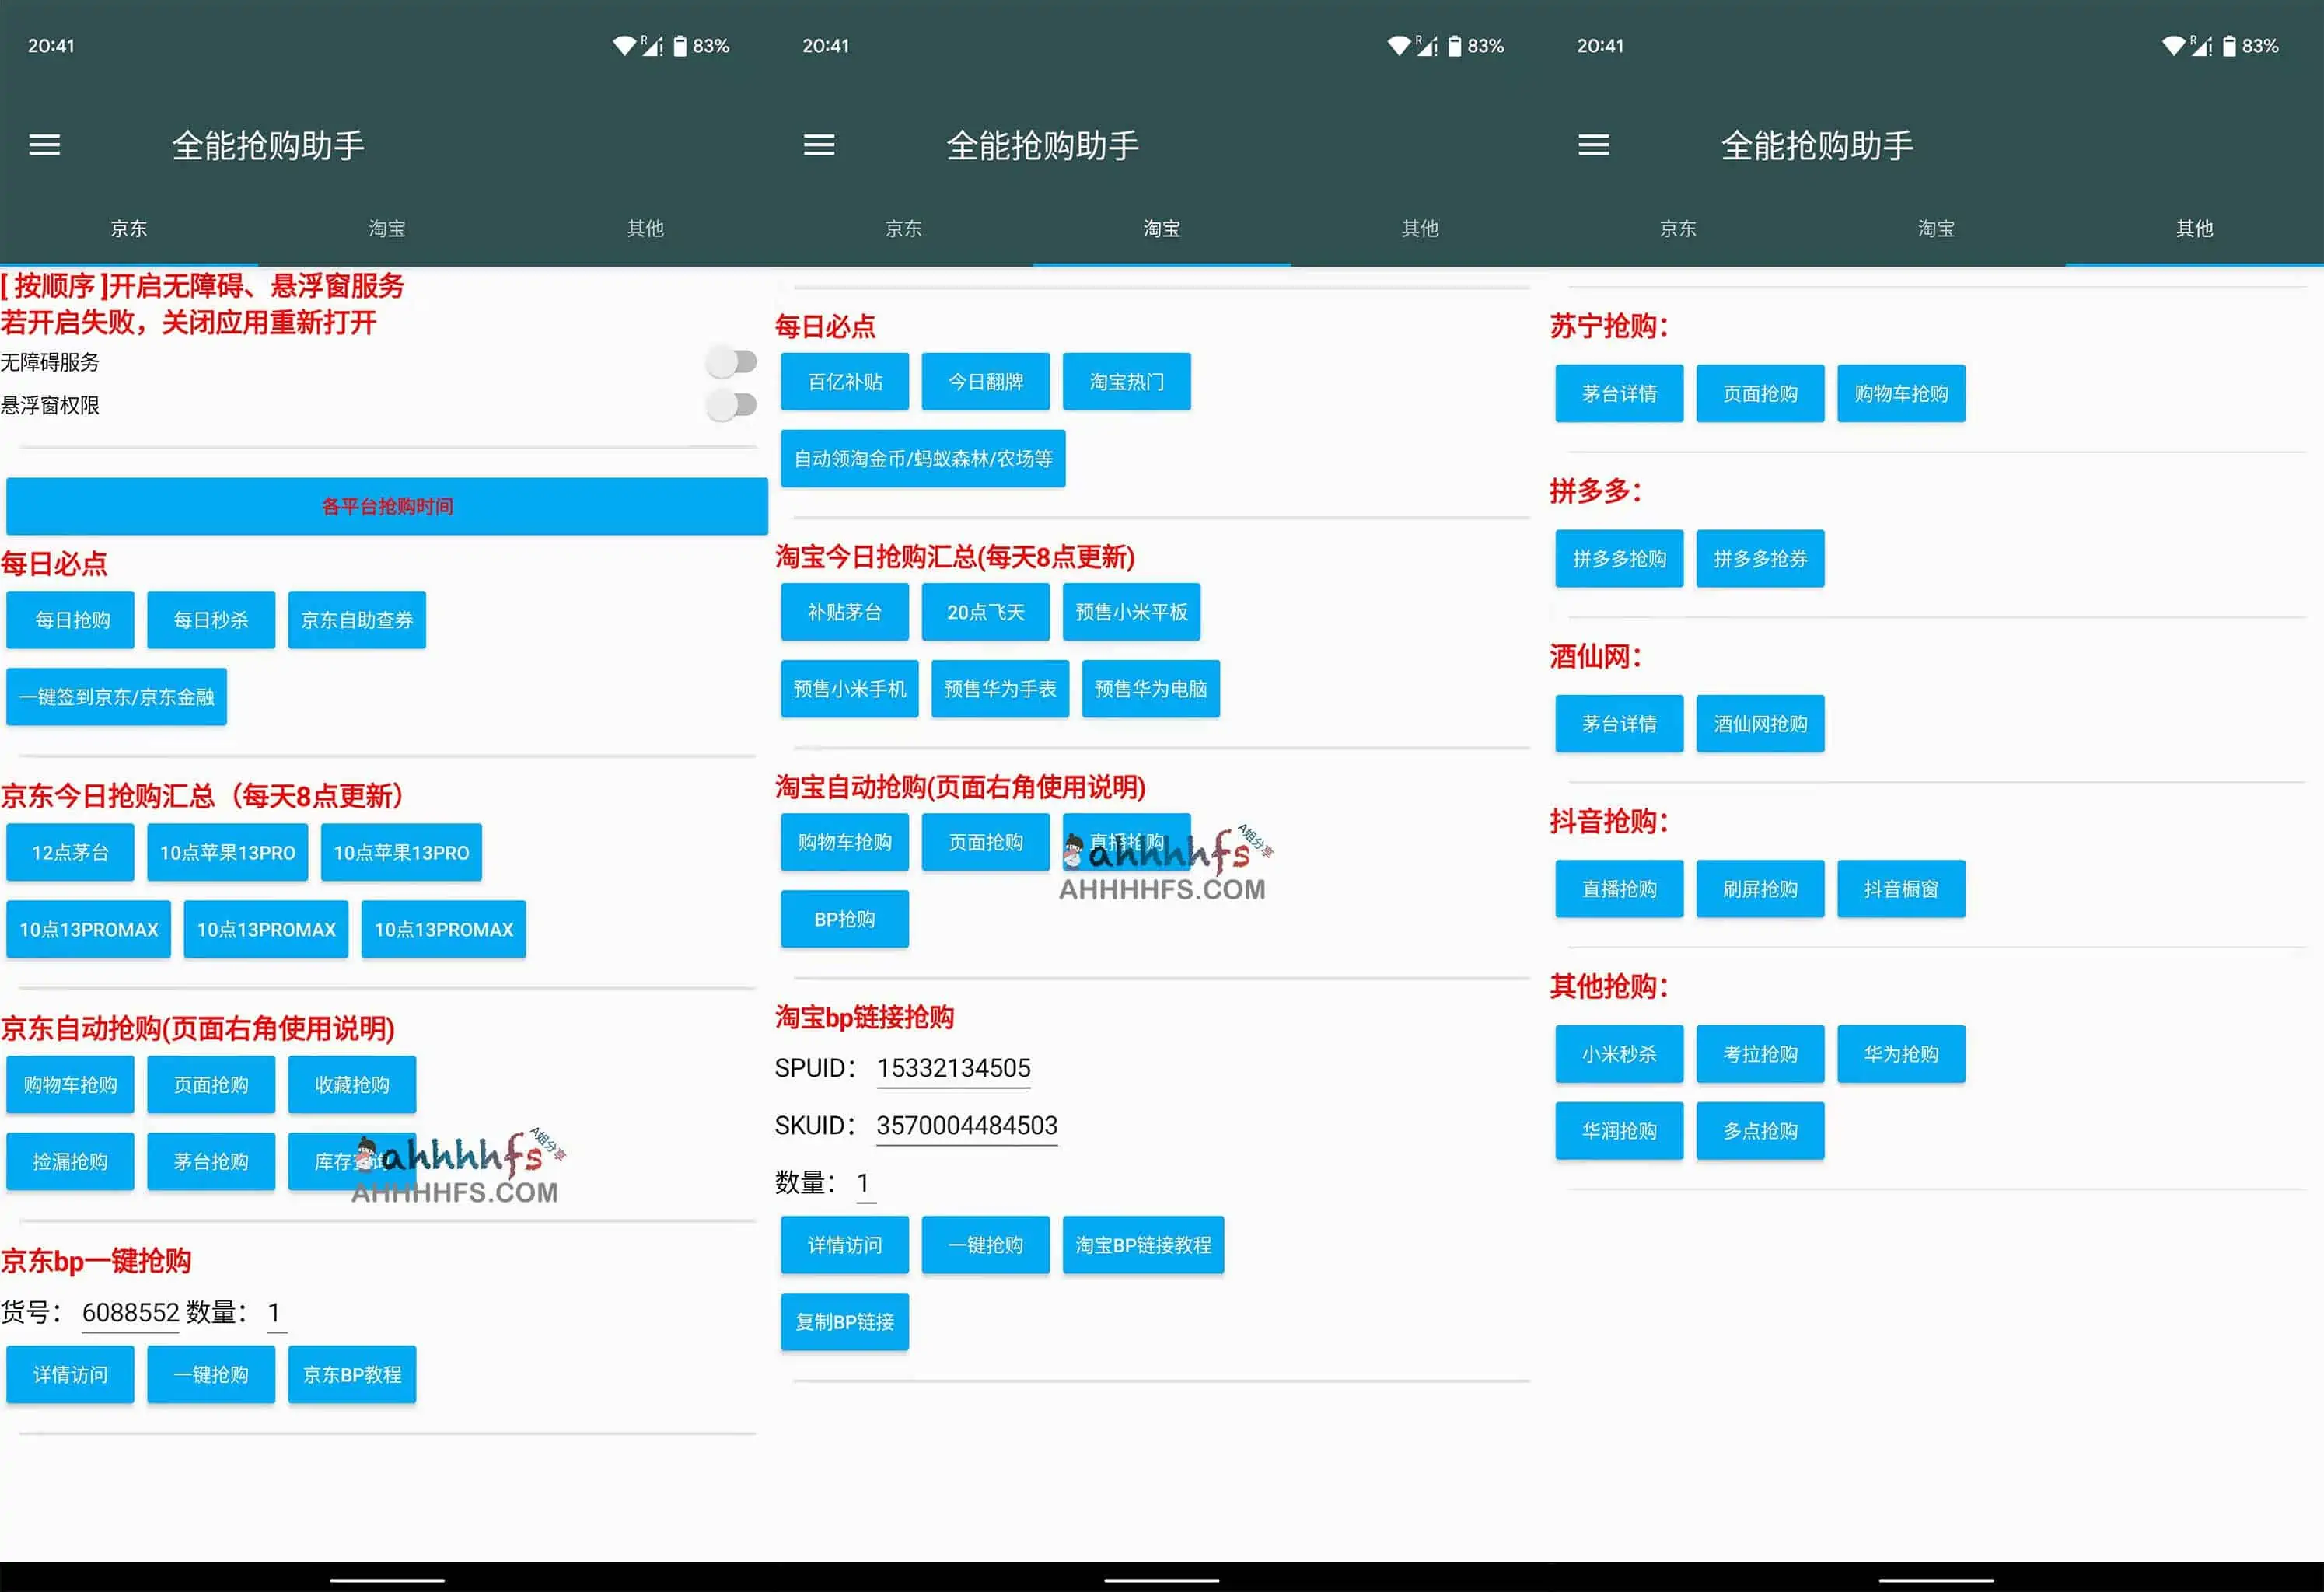Enable the 无障碍服务 toggle

point(731,362)
